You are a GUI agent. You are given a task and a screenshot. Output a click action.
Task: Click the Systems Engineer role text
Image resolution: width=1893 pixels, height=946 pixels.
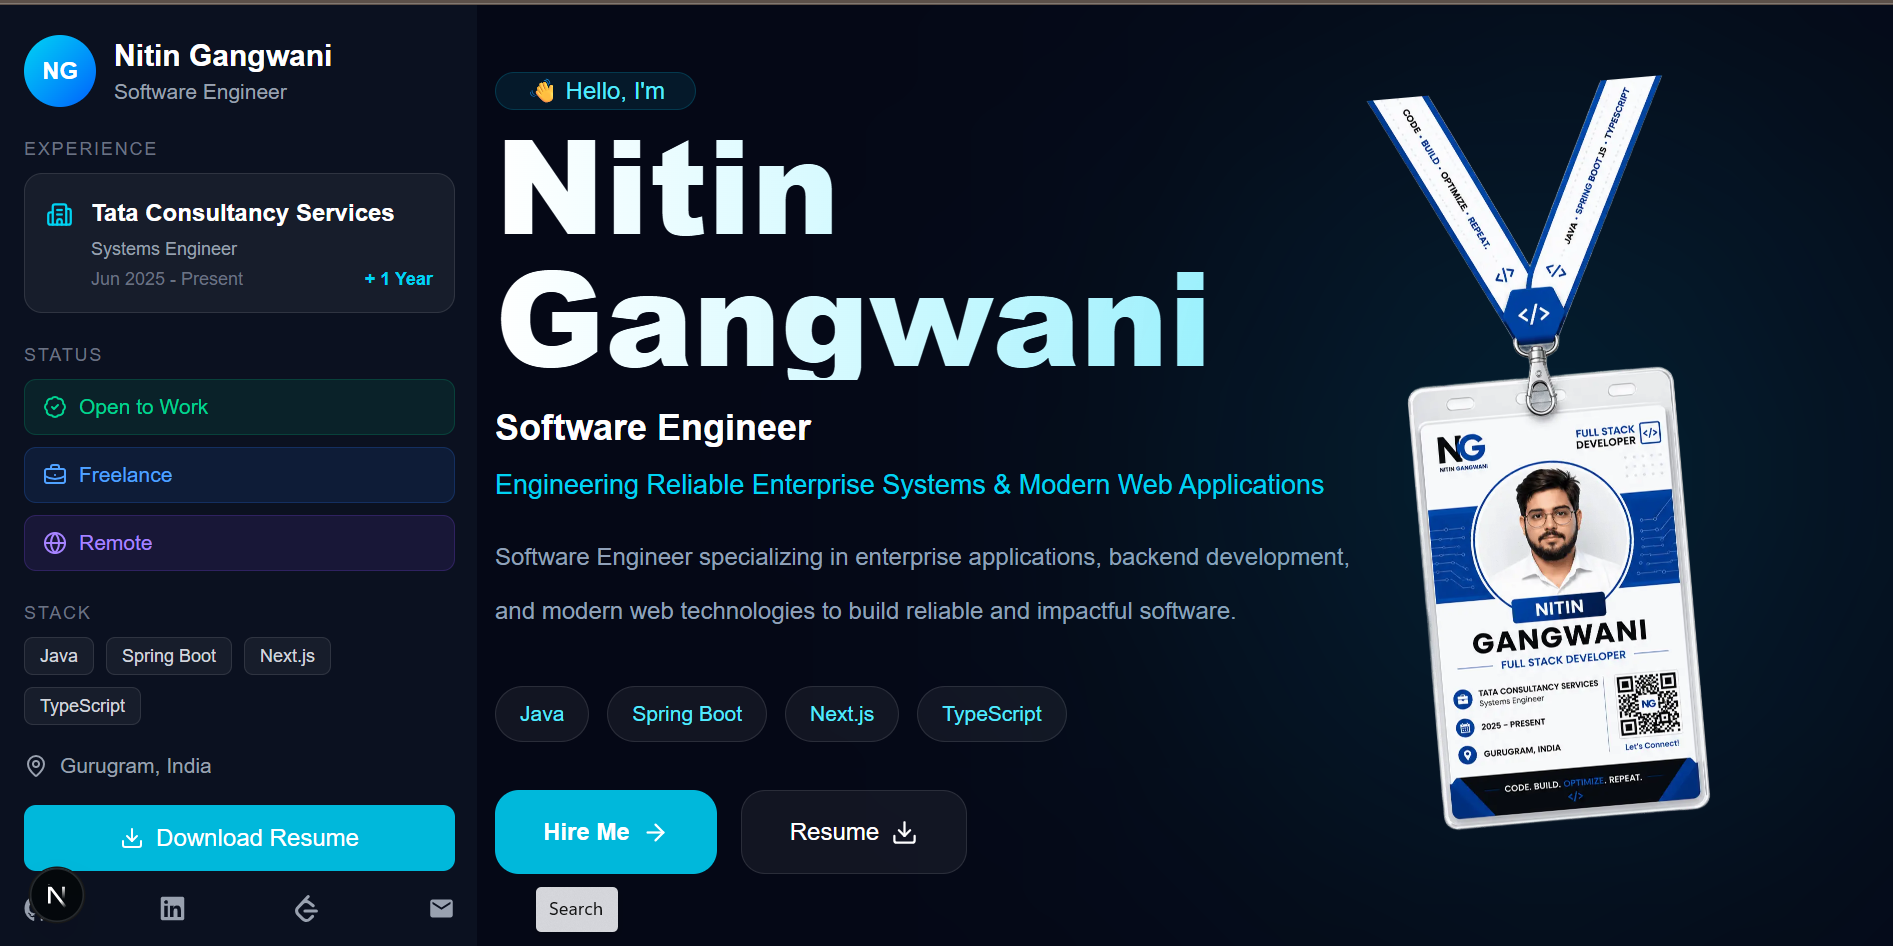click(x=164, y=249)
